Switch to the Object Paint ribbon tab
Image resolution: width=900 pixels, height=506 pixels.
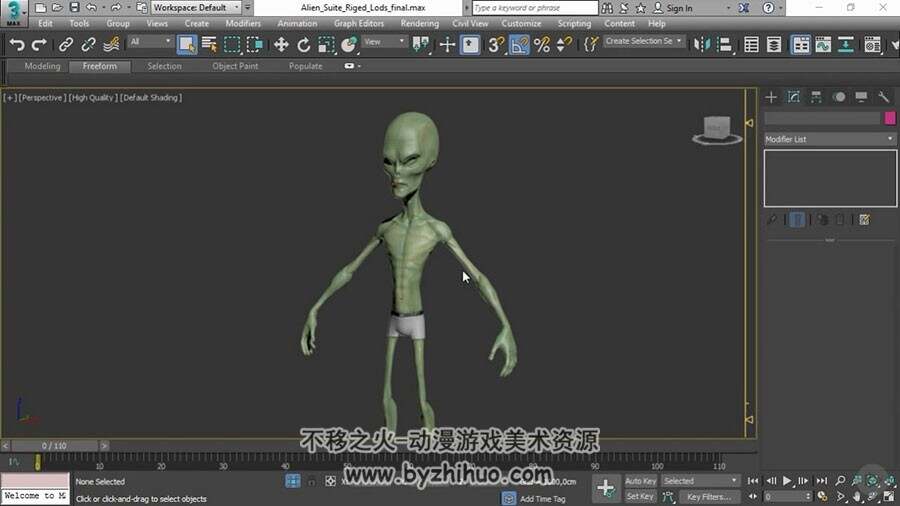(x=235, y=66)
